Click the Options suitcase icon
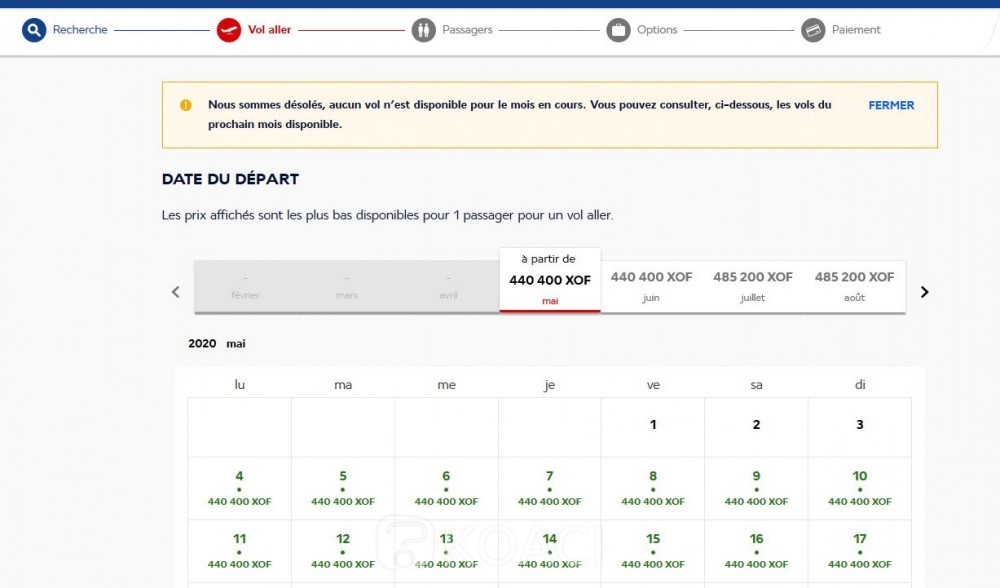The image size is (1000, 588). pyautogui.click(x=618, y=30)
